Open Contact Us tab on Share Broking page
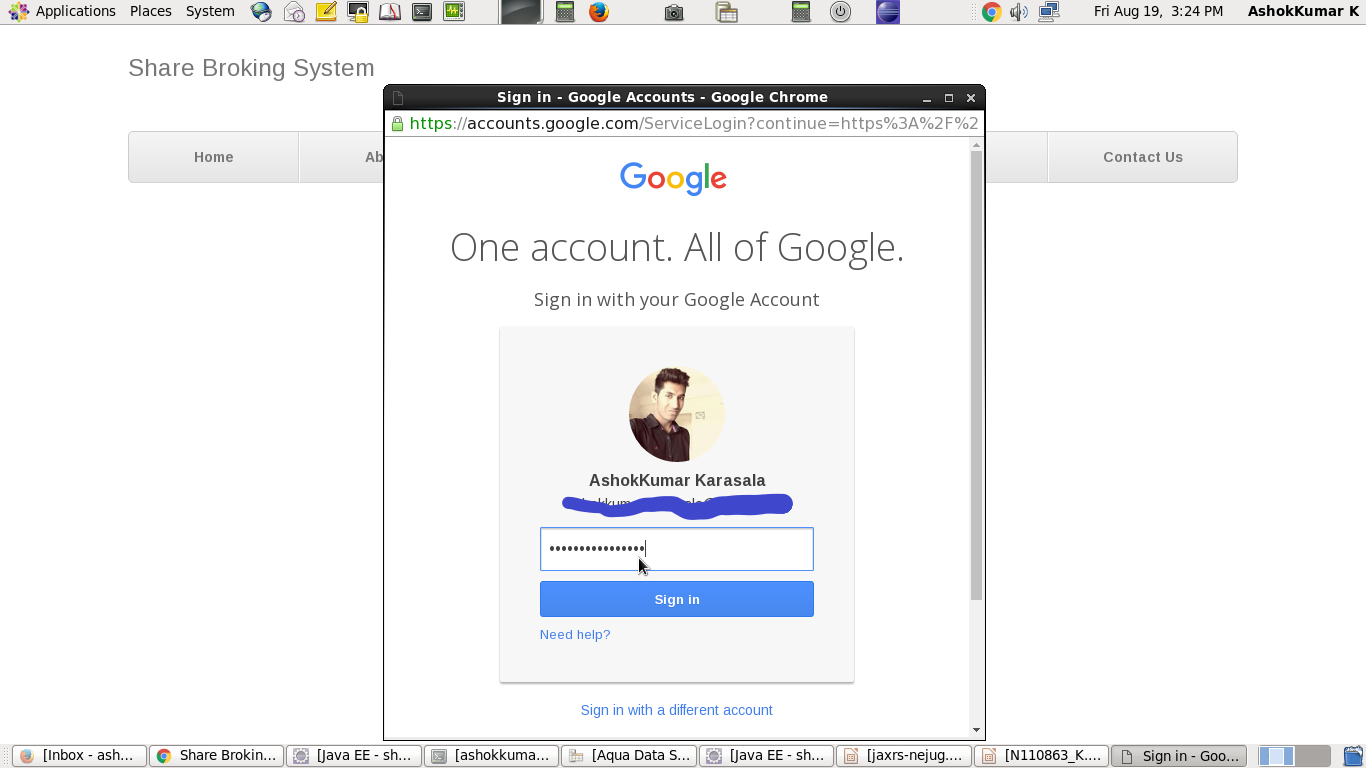 click(1143, 157)
